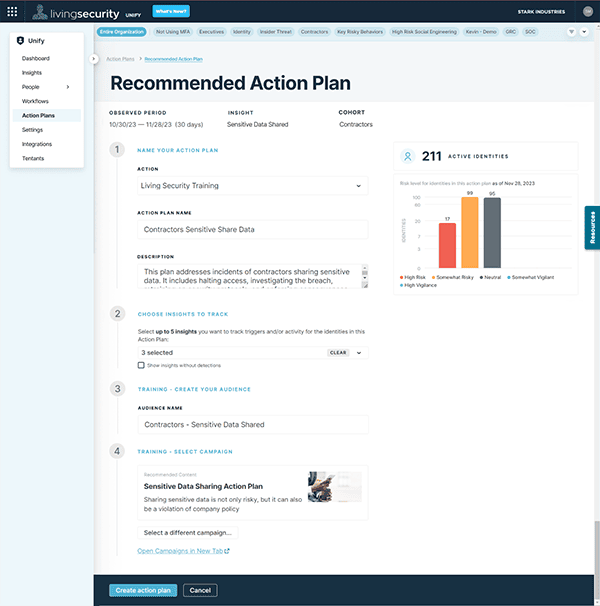Select the Kevin - Demo chip
This screenshot has width=600, height=606.
(481, 32)
